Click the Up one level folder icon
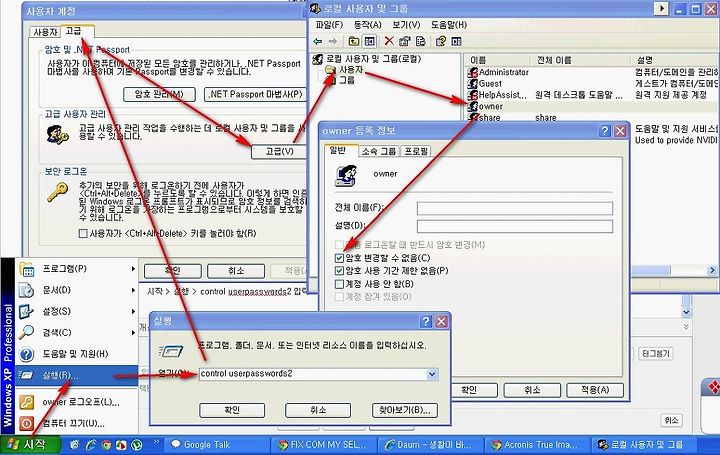 pos(354,41)
